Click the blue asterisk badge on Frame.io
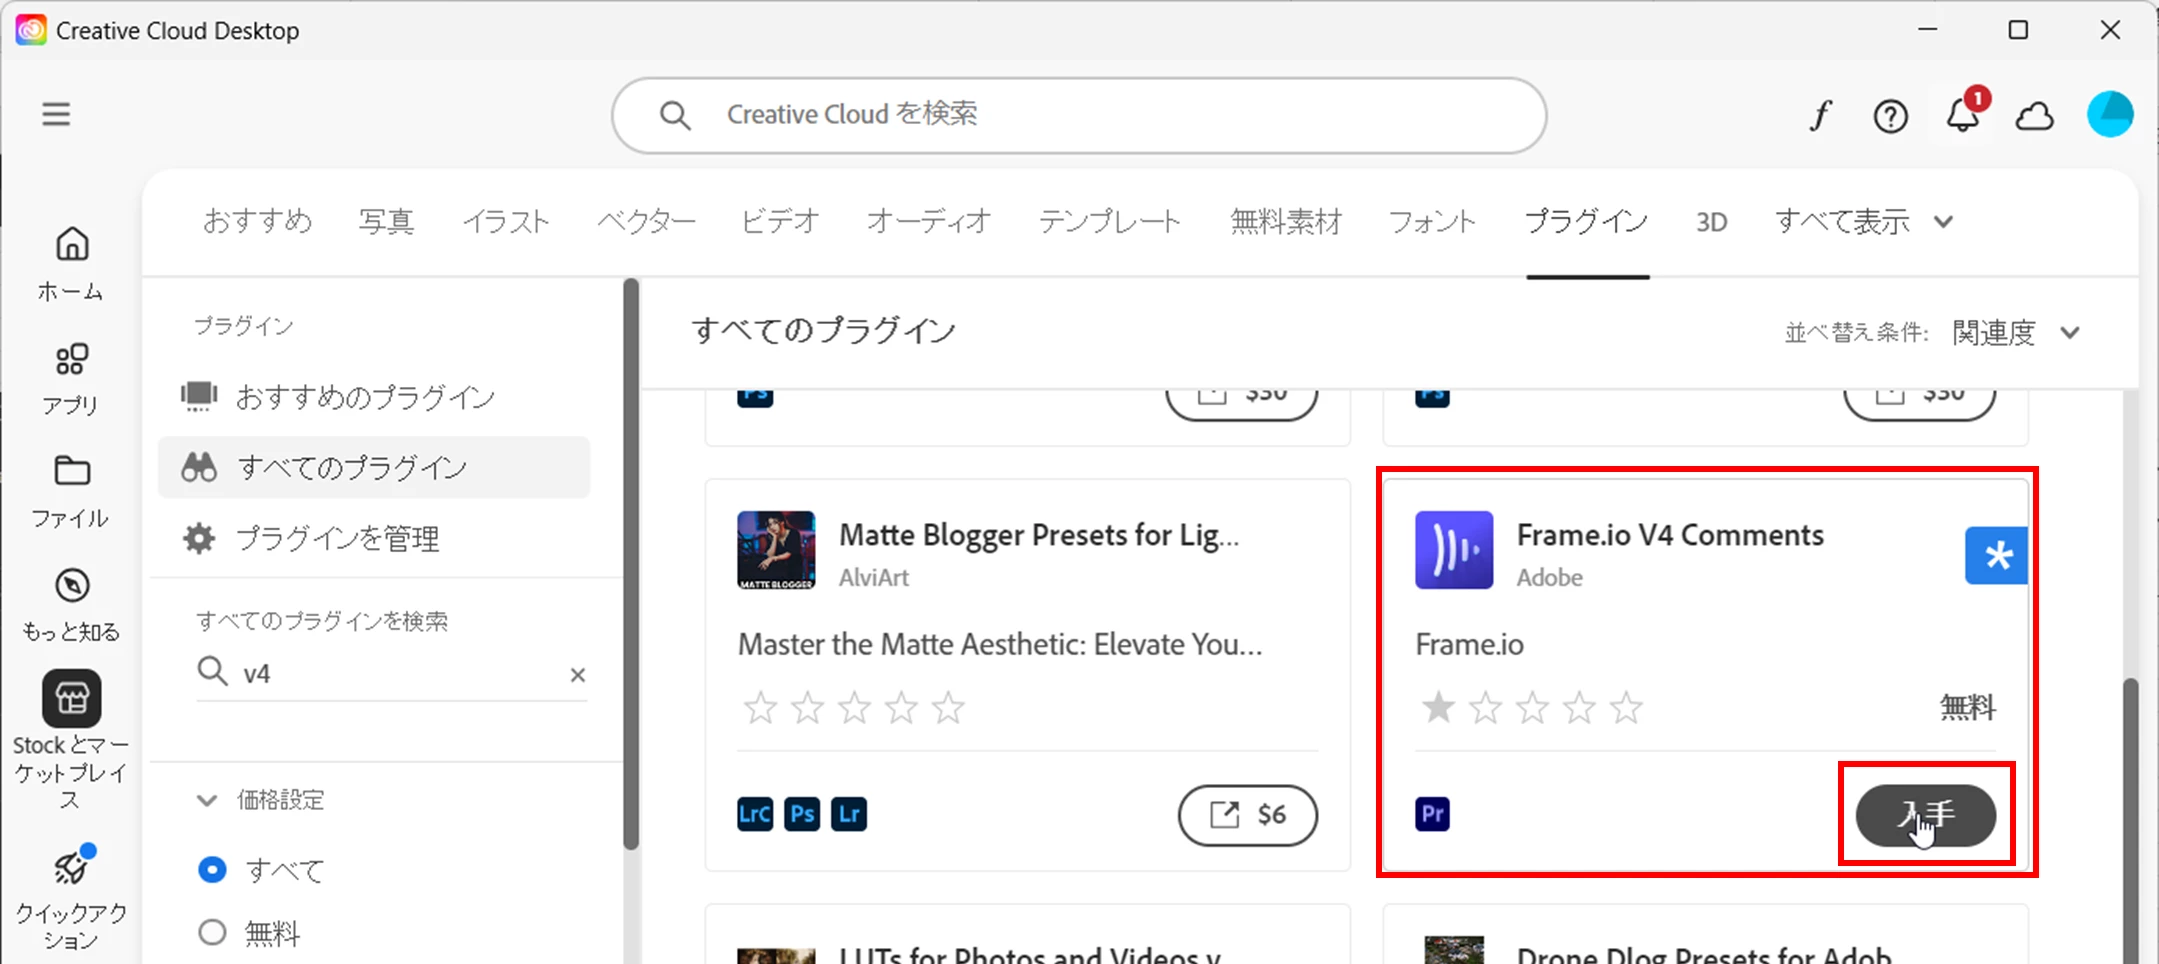 [x=1996, y=555]
